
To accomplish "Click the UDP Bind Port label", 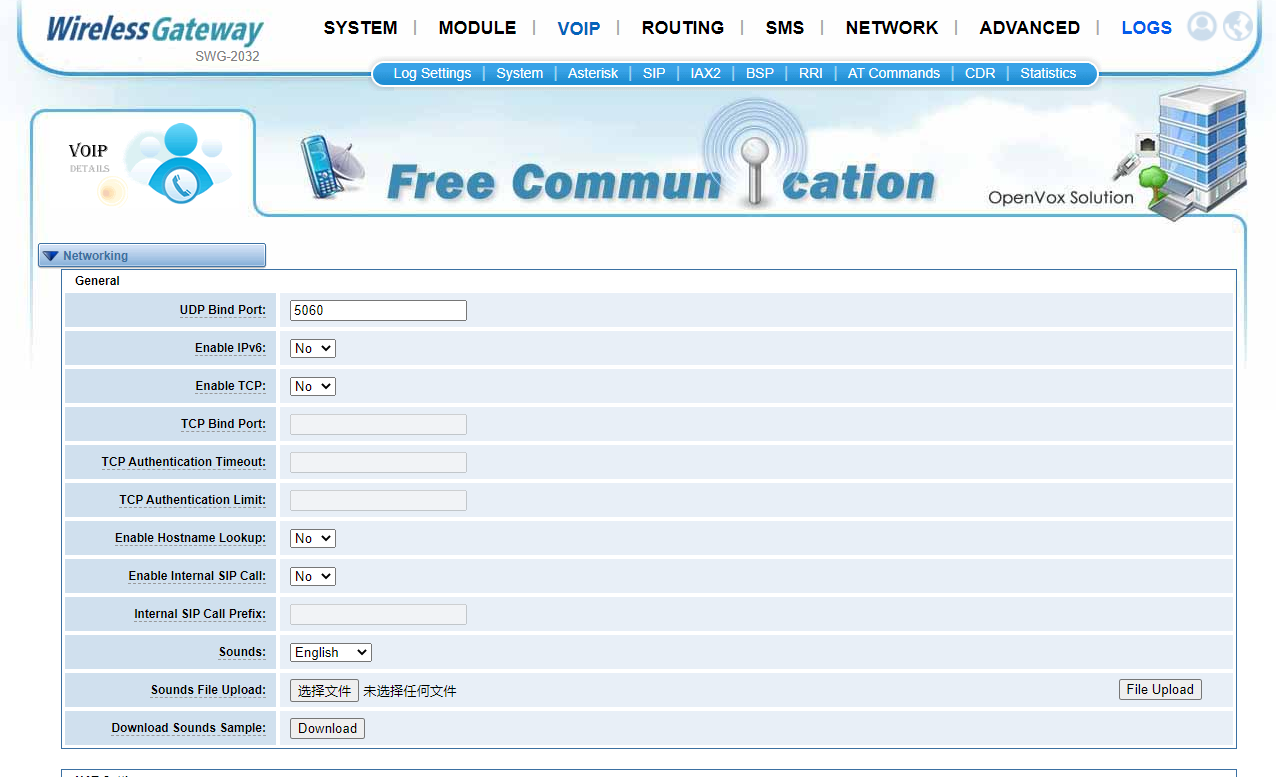I will (223, 310).
